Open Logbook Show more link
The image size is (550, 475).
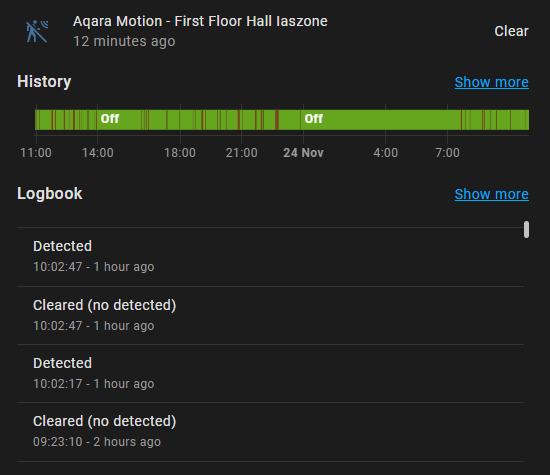491,194
